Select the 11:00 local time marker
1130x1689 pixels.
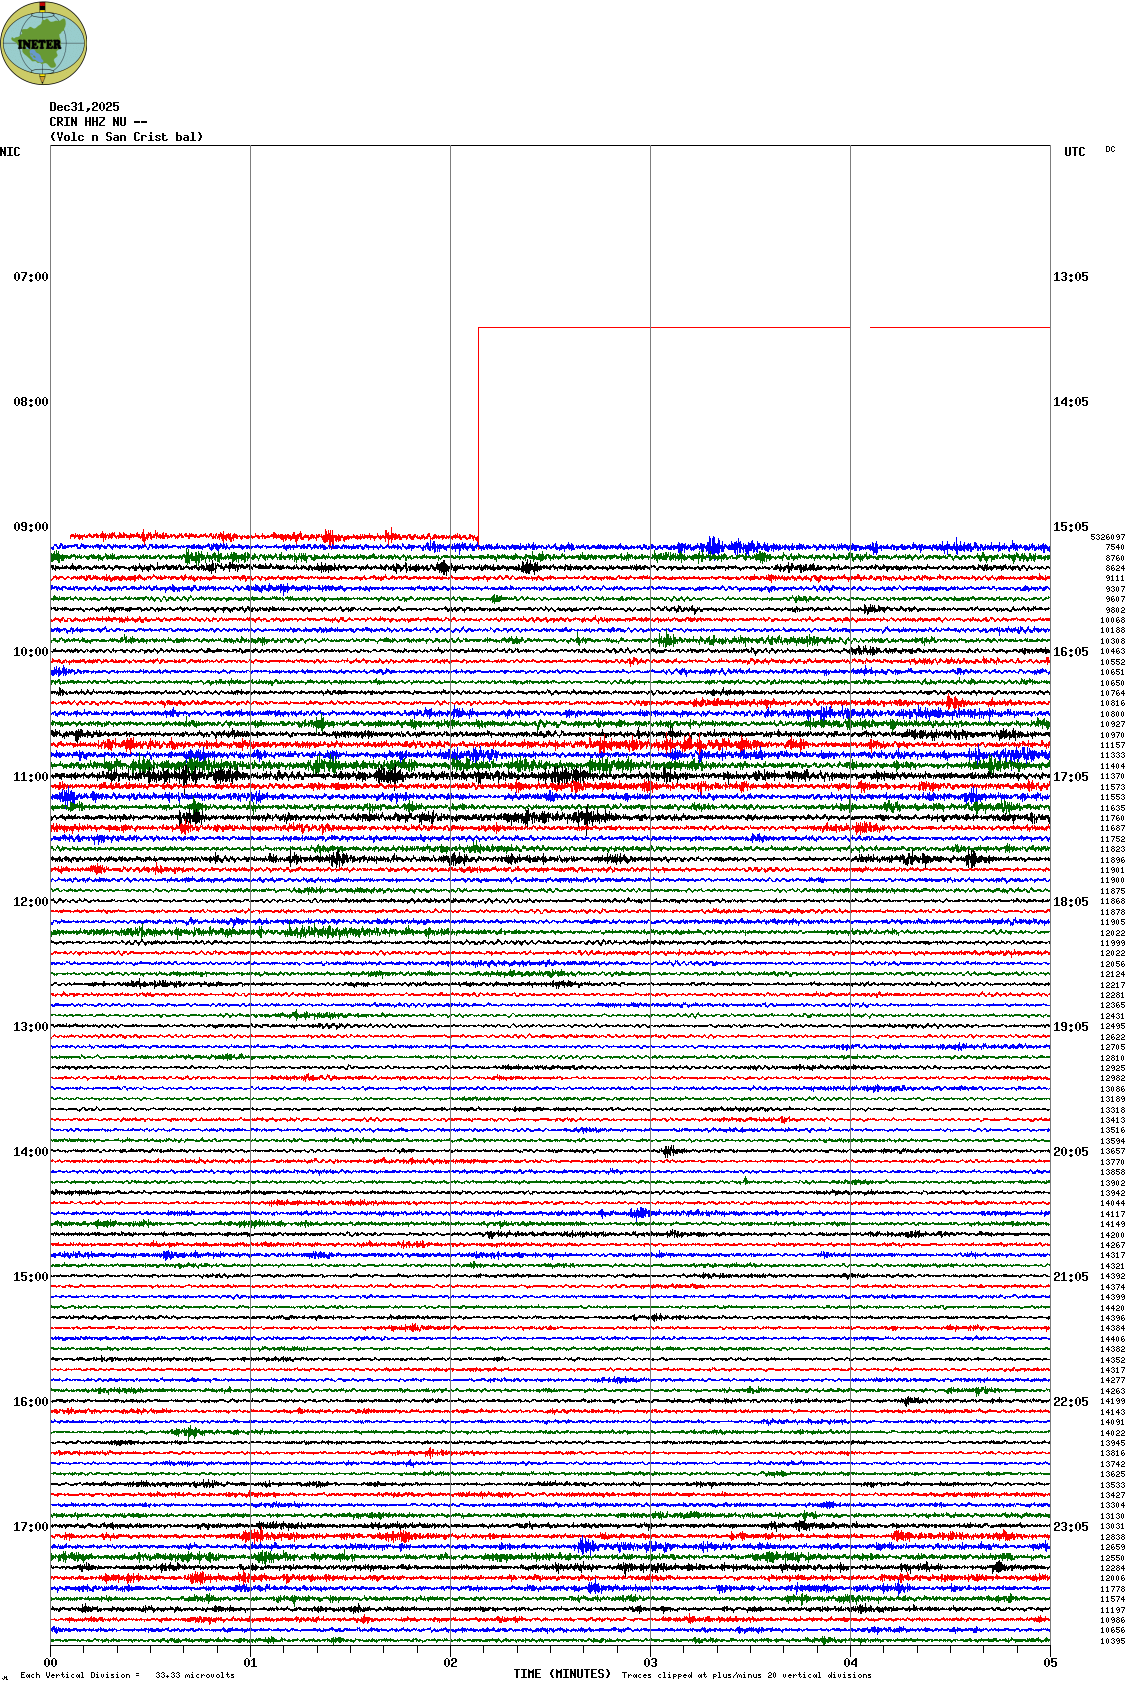(30, 777)
